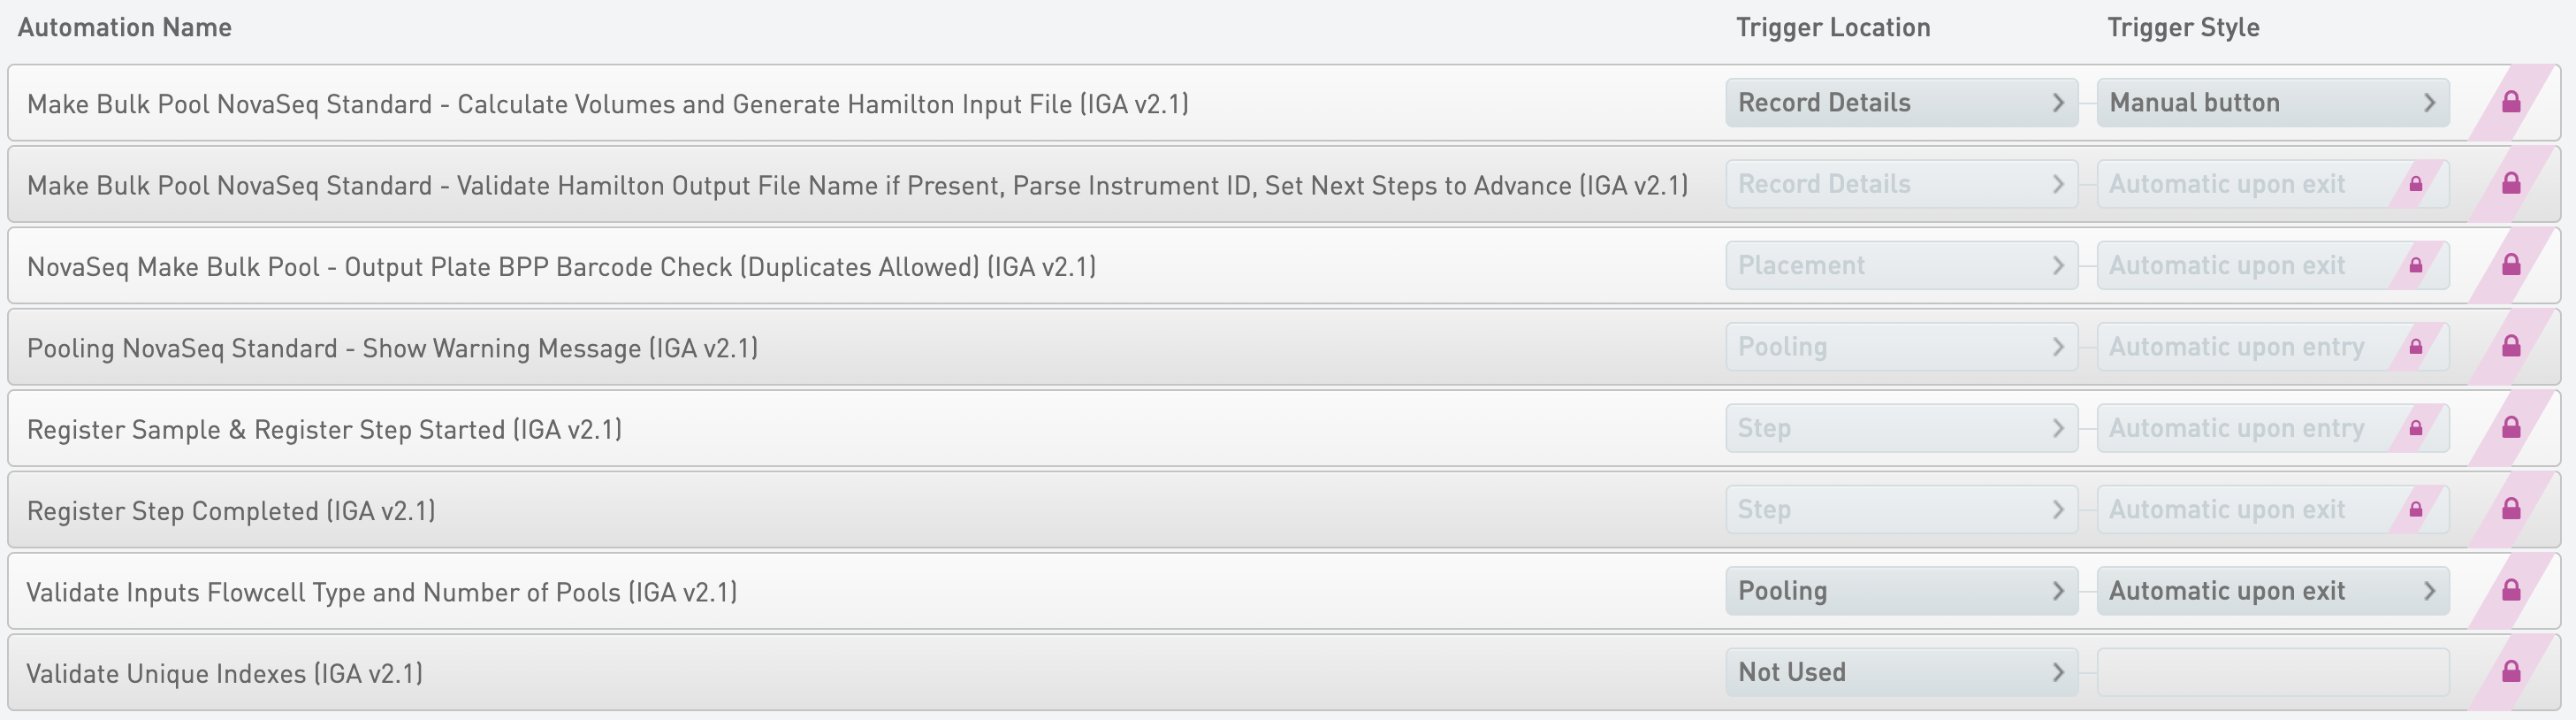The height and width of the screenshot is (720, 2576).
Task: Click empty trigger style field for Validate Unique Indexes
Action: [x=2272, y=672]
